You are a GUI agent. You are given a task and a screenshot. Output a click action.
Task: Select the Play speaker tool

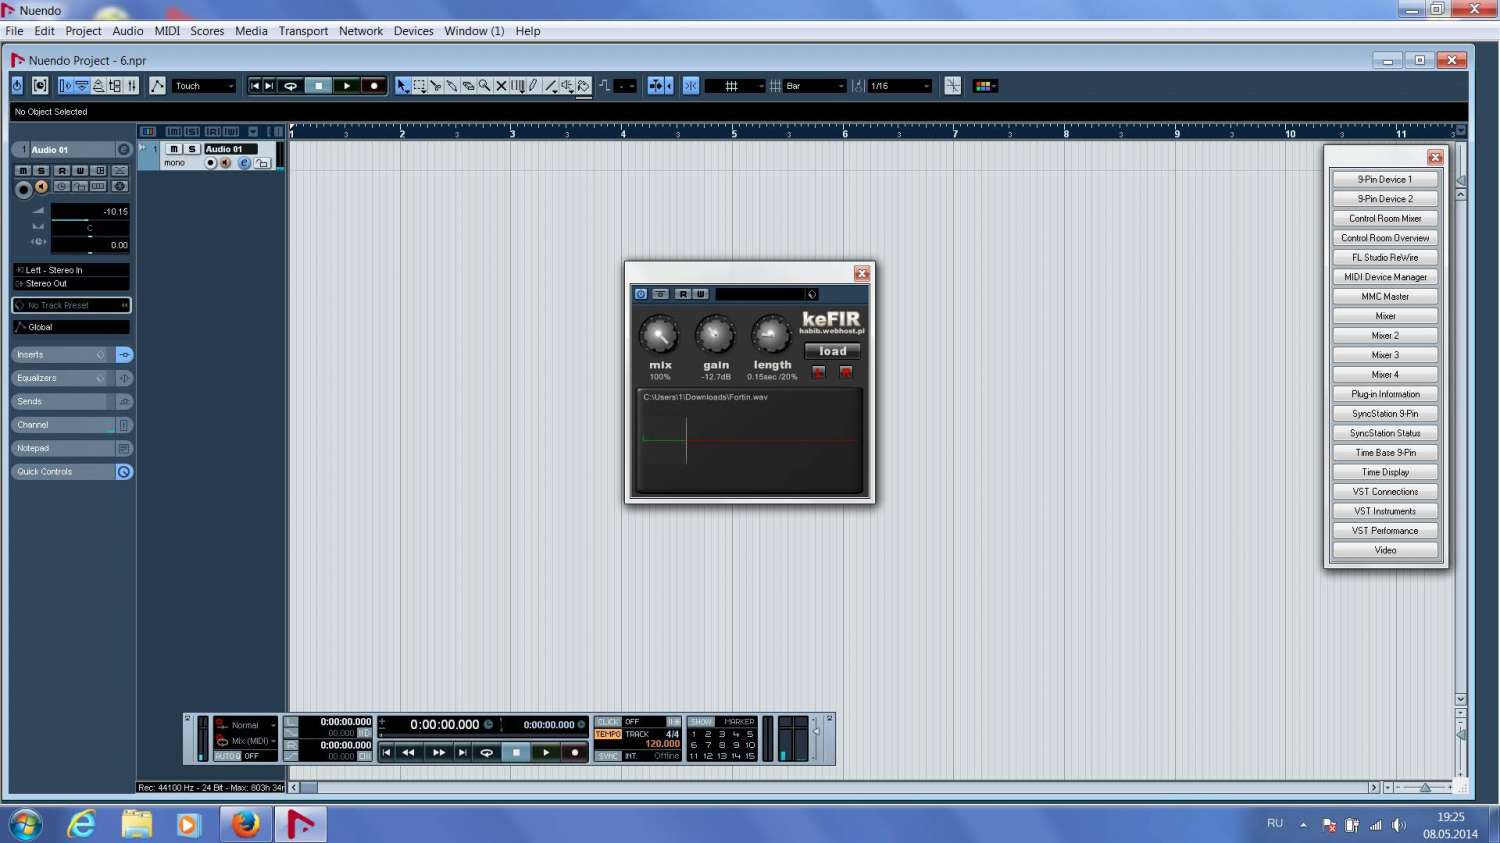pyautogui.click(x=567, y=86)
